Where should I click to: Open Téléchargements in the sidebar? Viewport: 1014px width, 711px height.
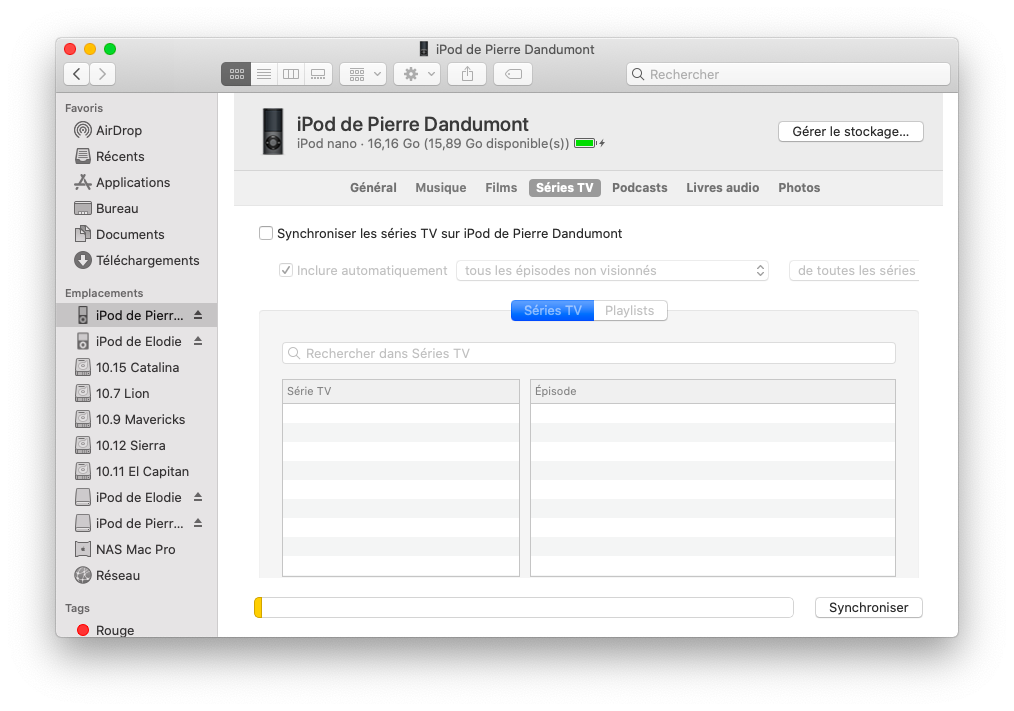[x=137, y=260]
